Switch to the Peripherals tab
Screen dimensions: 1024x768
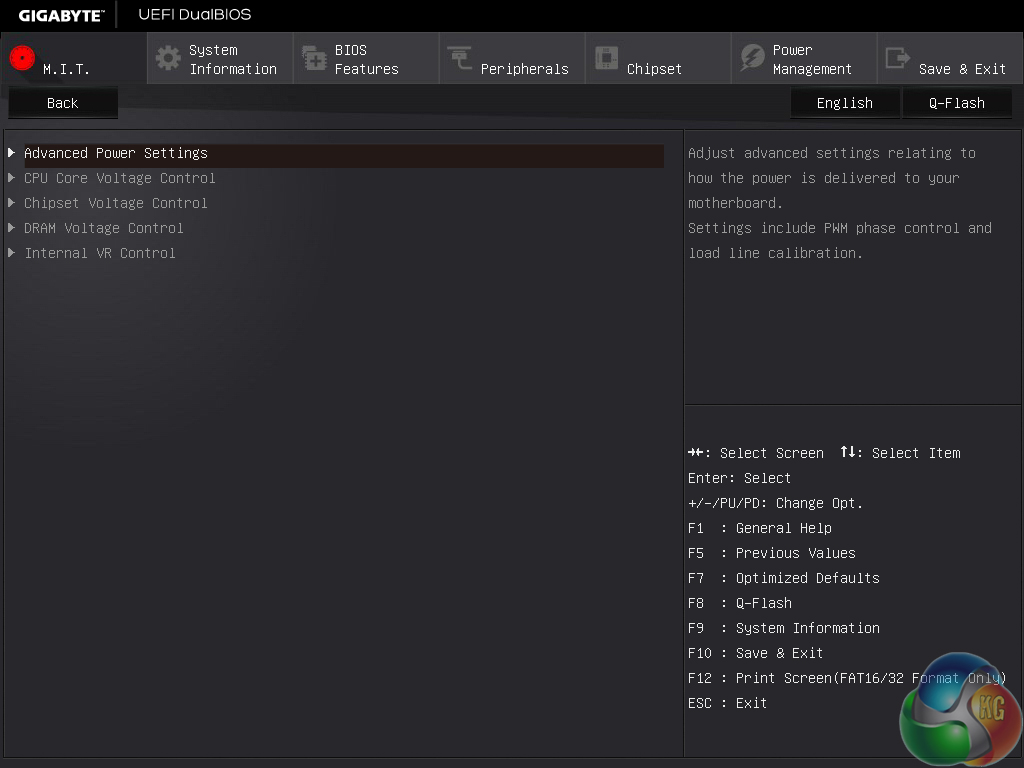524,69
